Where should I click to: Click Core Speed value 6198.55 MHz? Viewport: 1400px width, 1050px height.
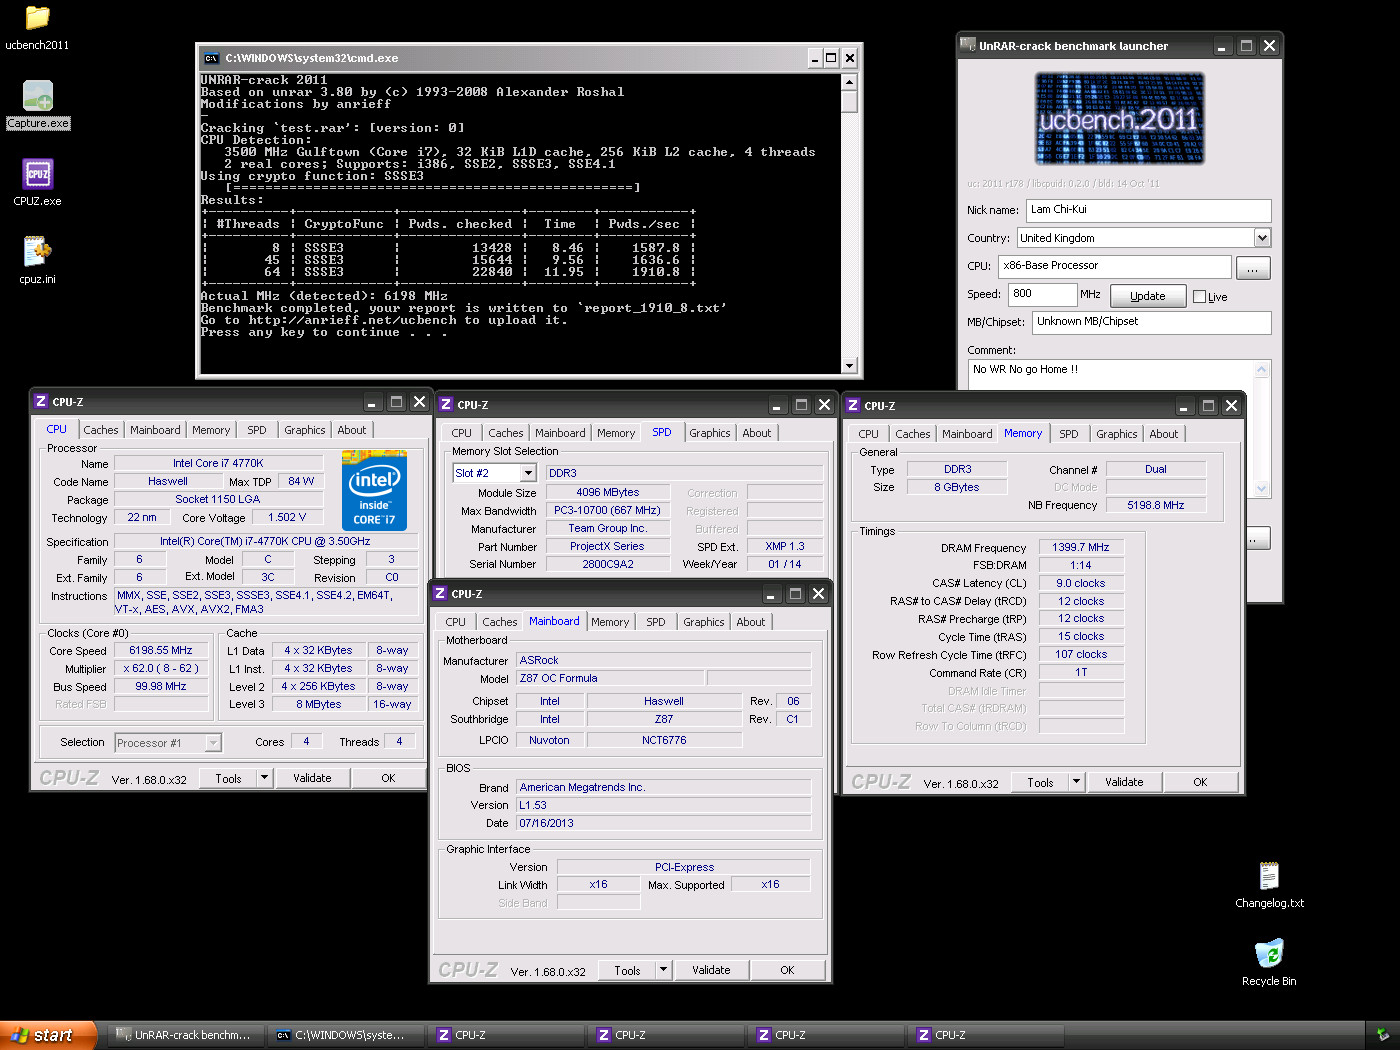[x=161, y=650]
